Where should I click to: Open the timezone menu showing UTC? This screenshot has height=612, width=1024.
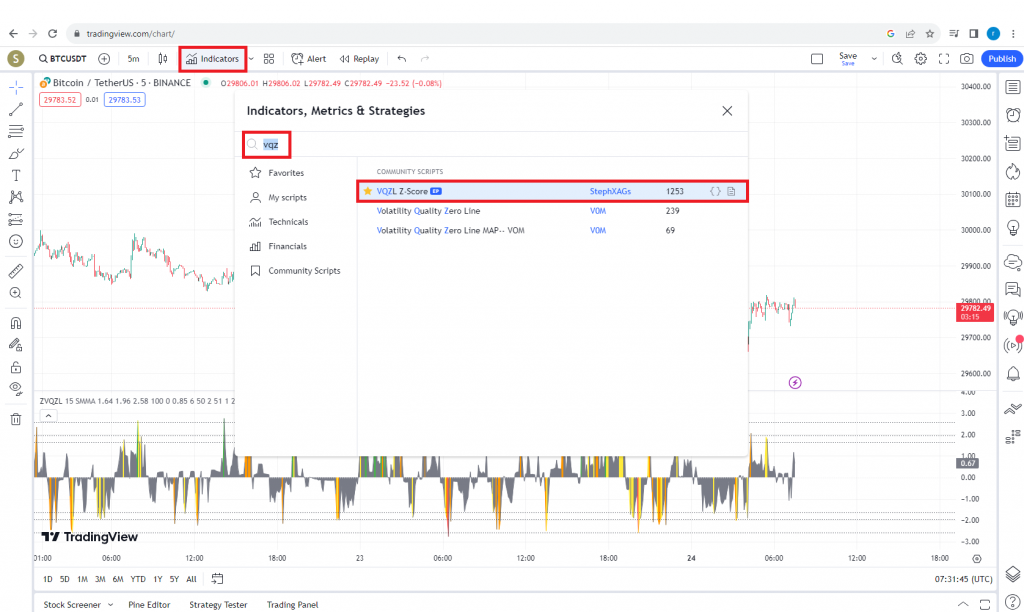tap(963, 579)
